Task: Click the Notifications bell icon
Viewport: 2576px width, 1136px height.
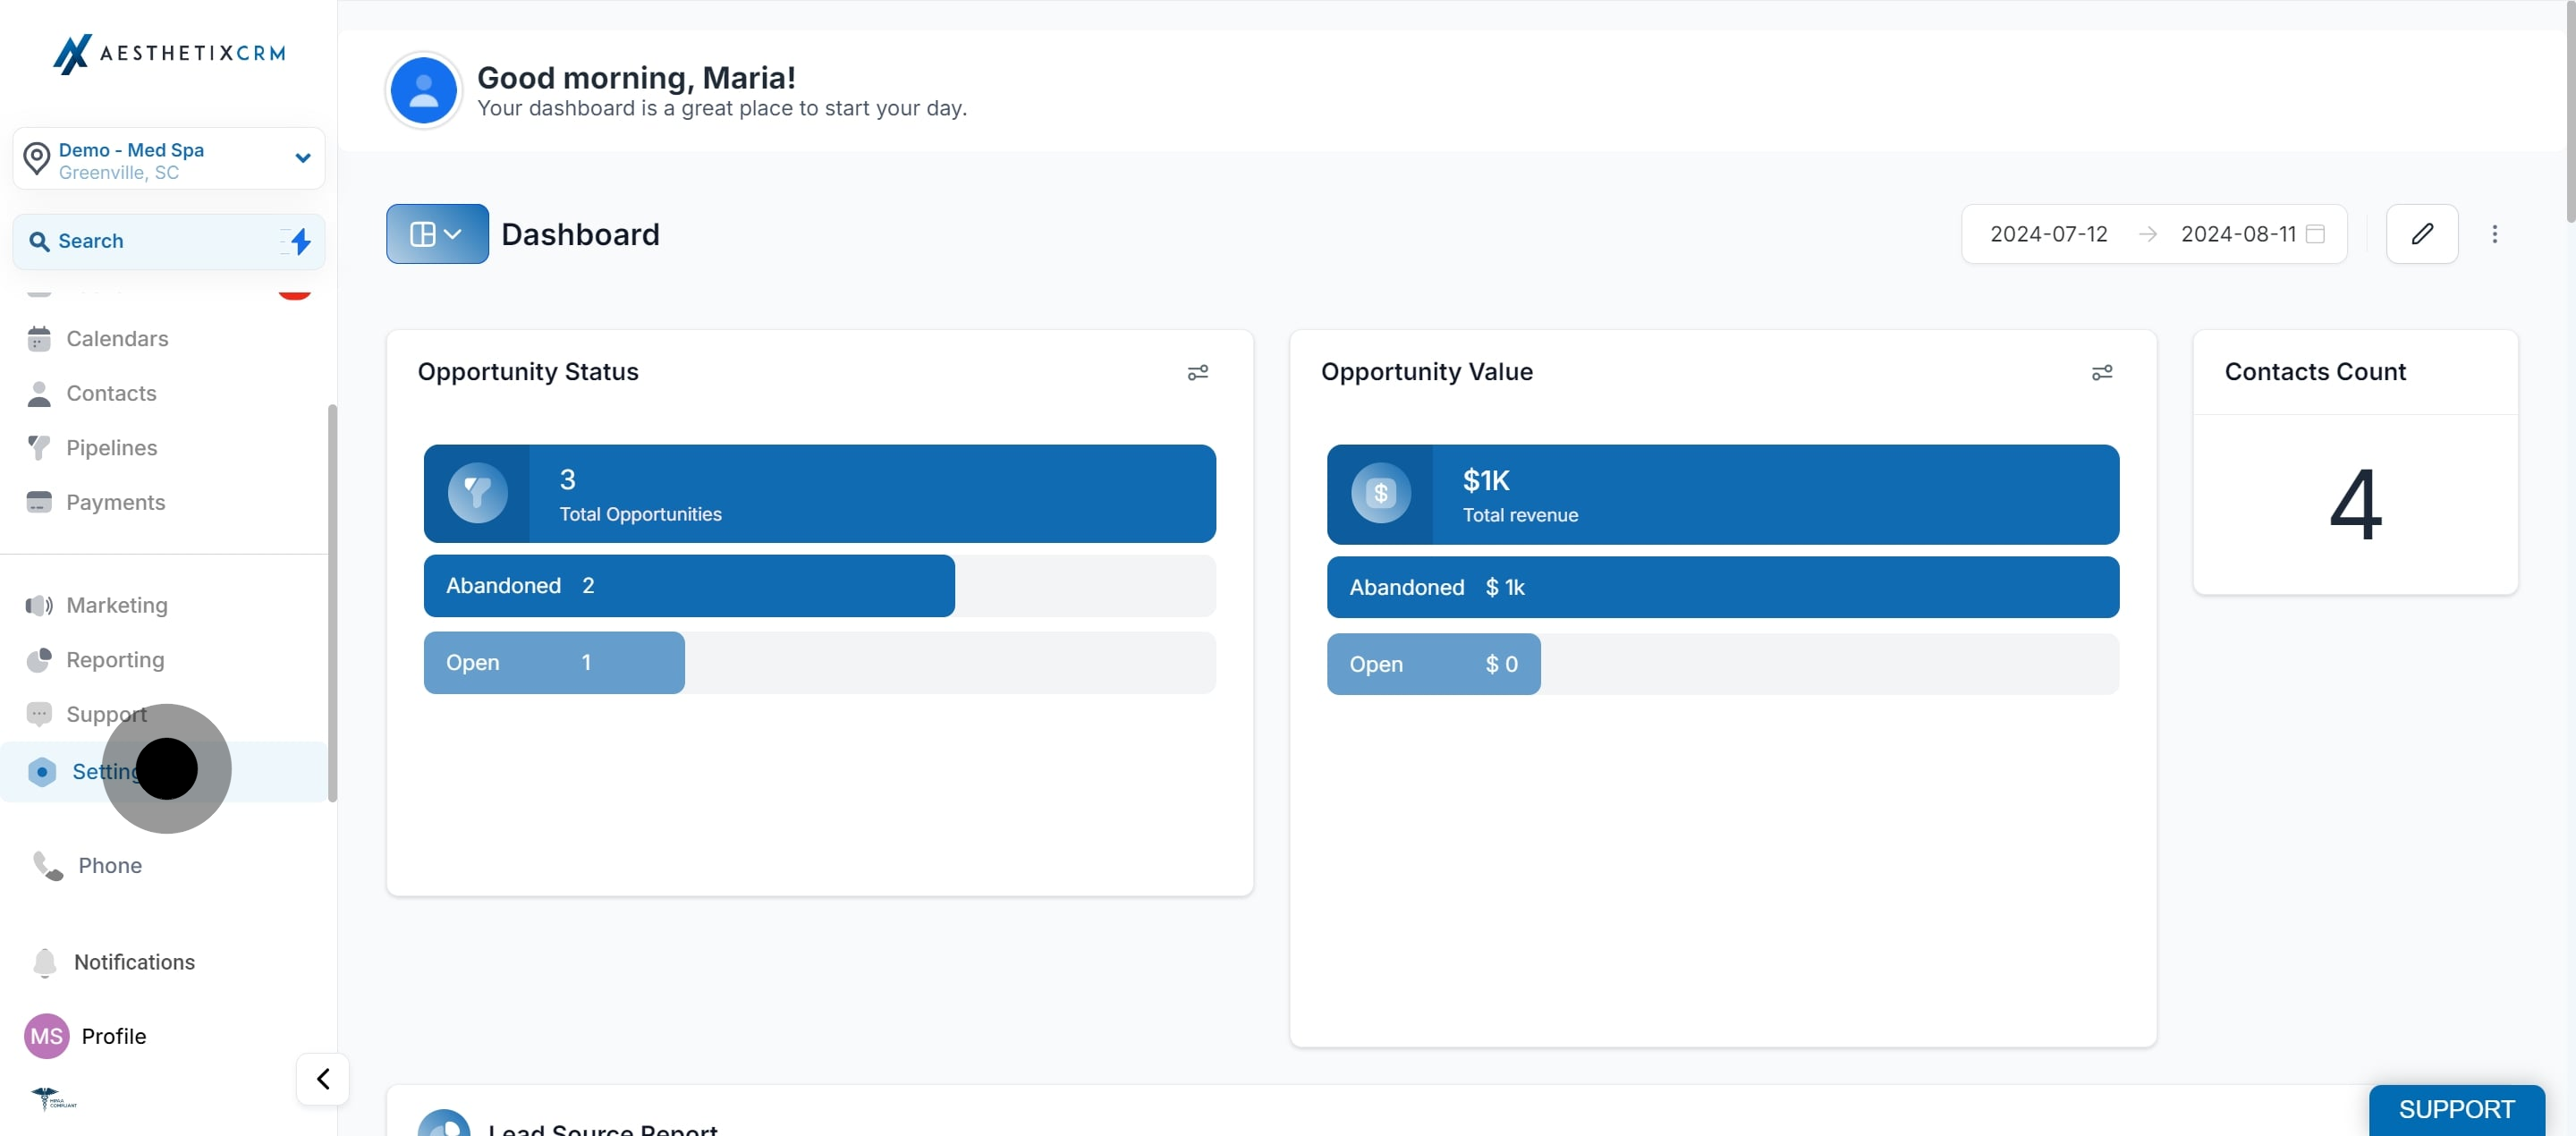Action: 44,962
